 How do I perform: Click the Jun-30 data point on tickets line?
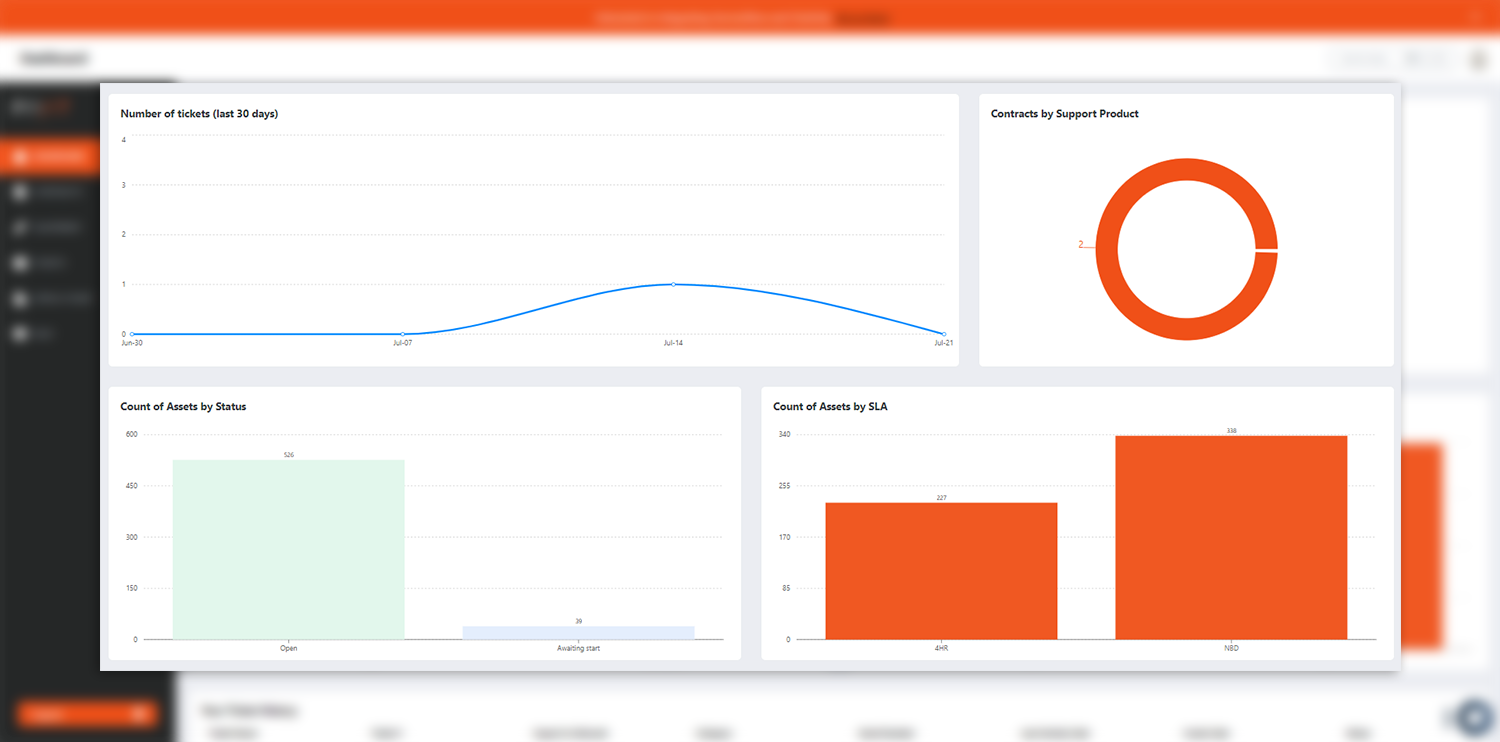[x=131, y=334]
